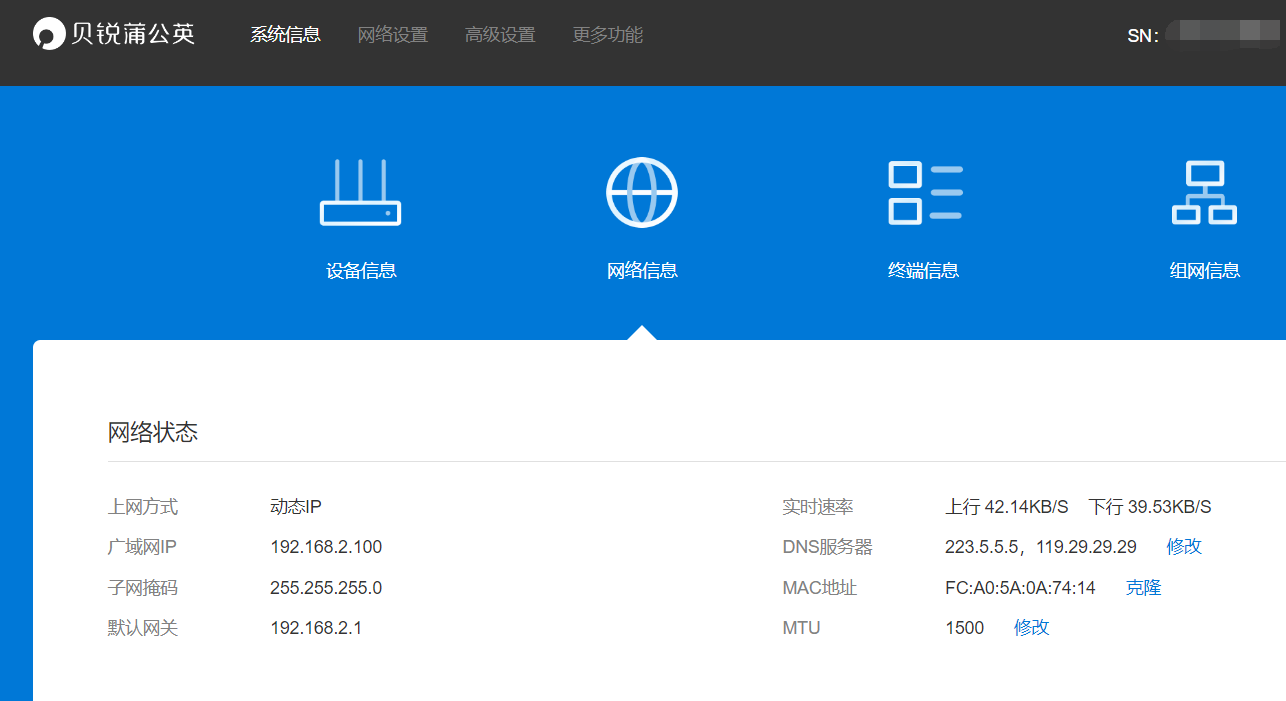
Task: Select the MAC address FC:A0:5A:0A:74:14
Action: (x=1022, y=587)
